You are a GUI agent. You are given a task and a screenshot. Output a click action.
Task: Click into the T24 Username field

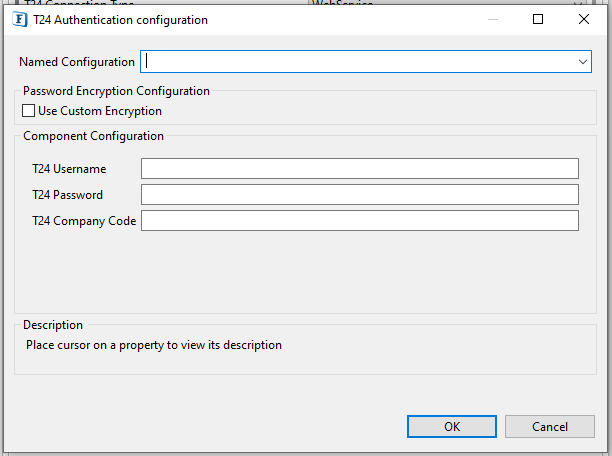[359, 169]
